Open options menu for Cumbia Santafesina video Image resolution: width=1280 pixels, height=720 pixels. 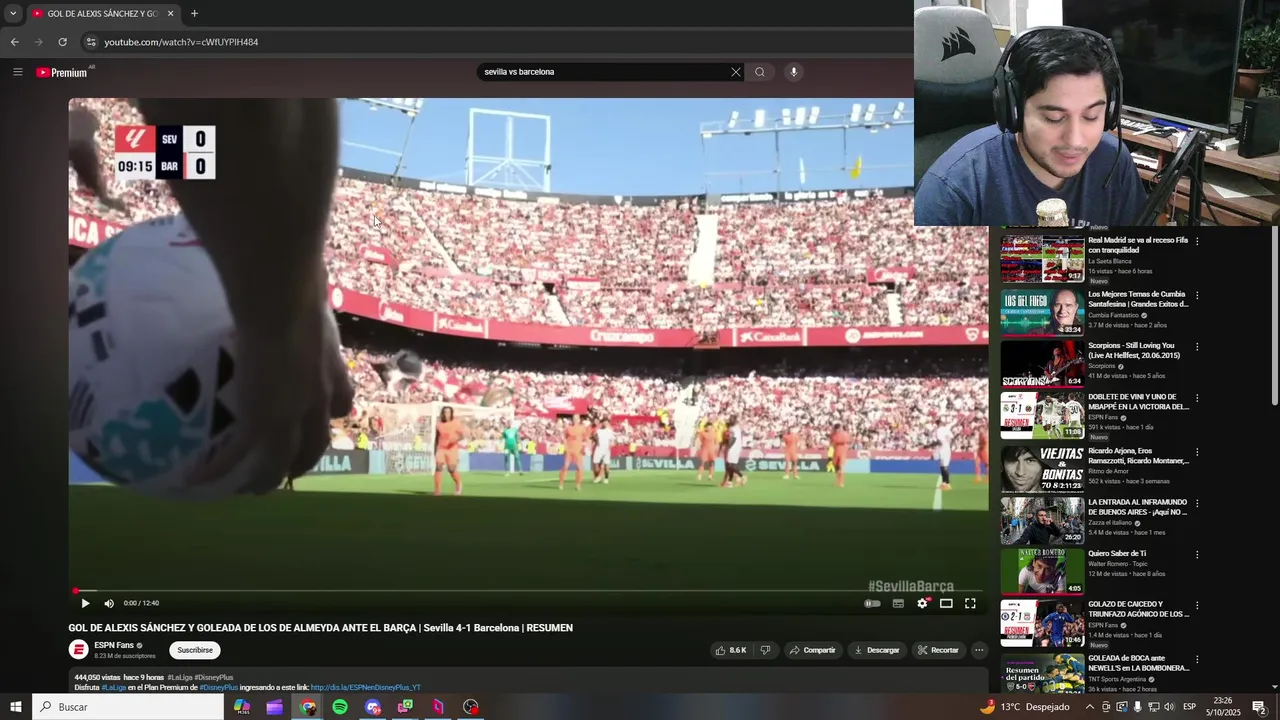[x=1197, y=296]
